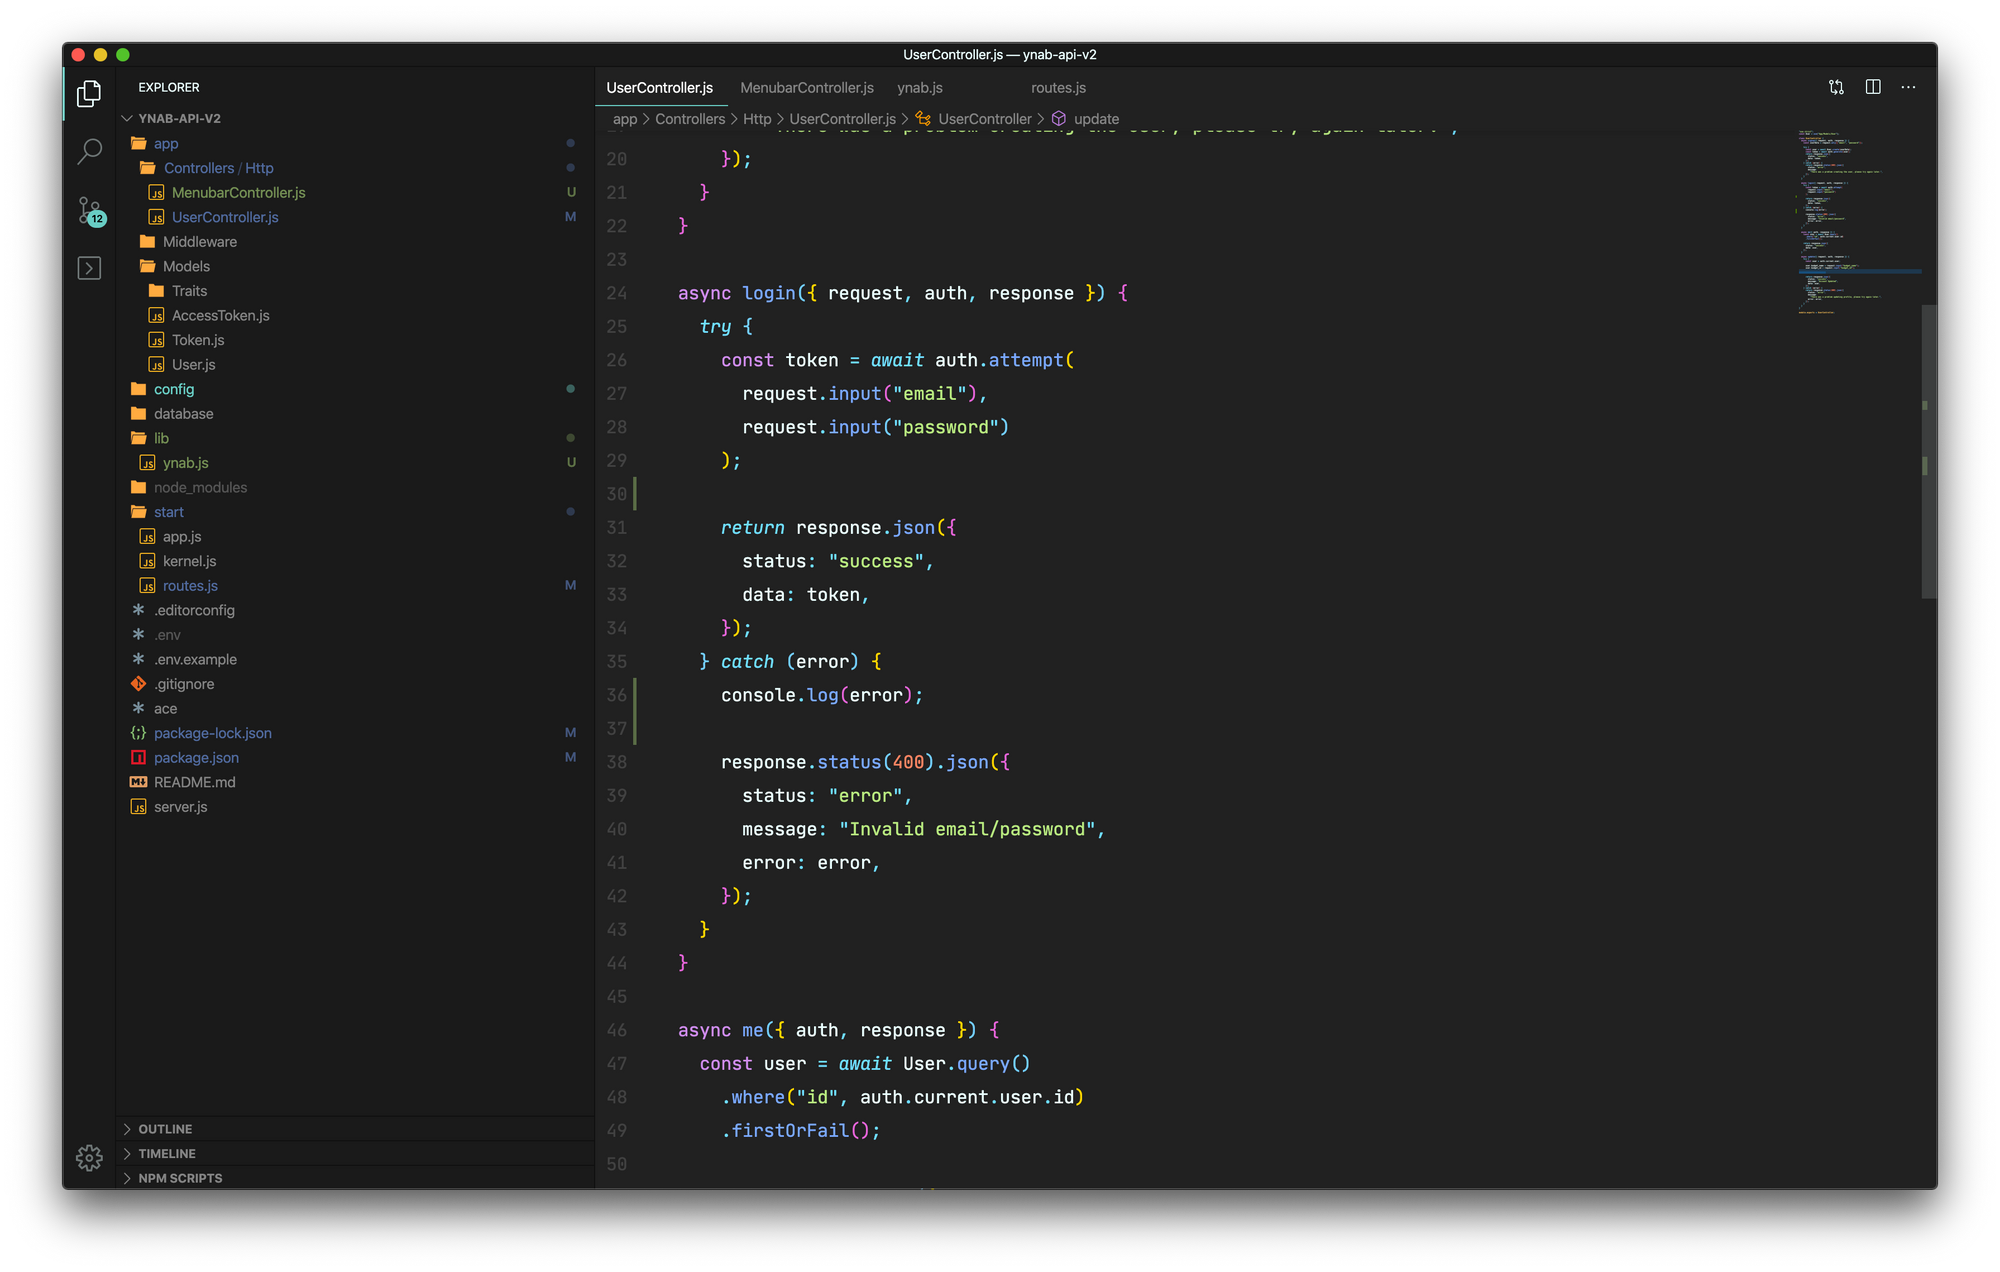This screenshot has width=2000, height=1272.
Task: Click the editor vertical scrollbar thumb
Action: [x=1929, y=452]
